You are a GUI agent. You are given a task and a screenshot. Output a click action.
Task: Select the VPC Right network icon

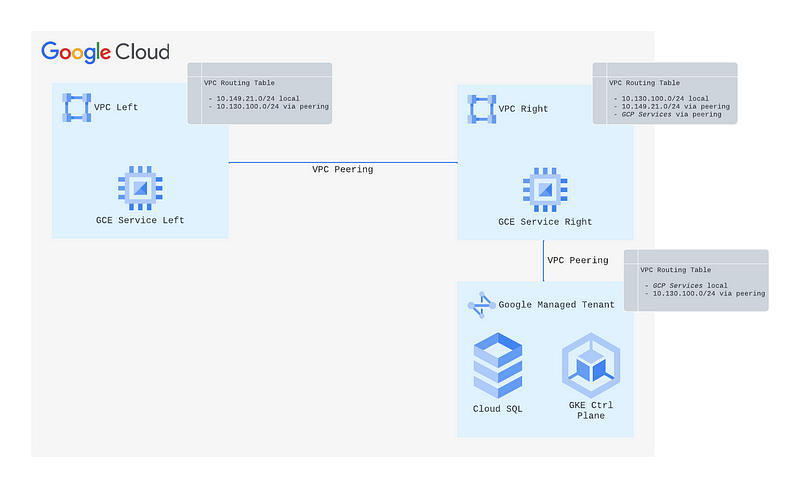(482, 109)
